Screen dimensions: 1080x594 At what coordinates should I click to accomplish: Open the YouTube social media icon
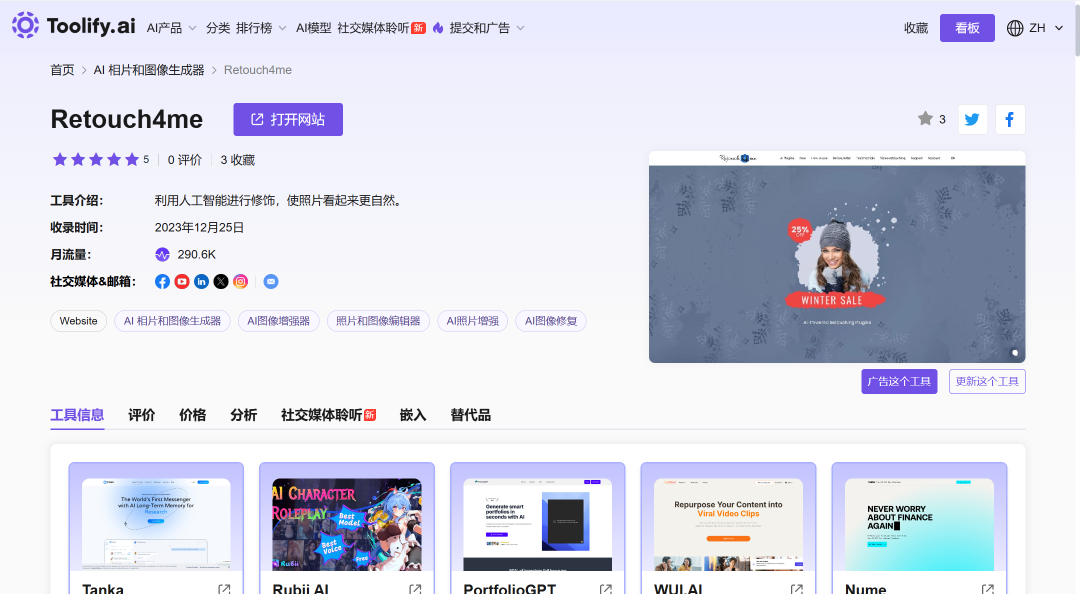(x=182, y=281)
